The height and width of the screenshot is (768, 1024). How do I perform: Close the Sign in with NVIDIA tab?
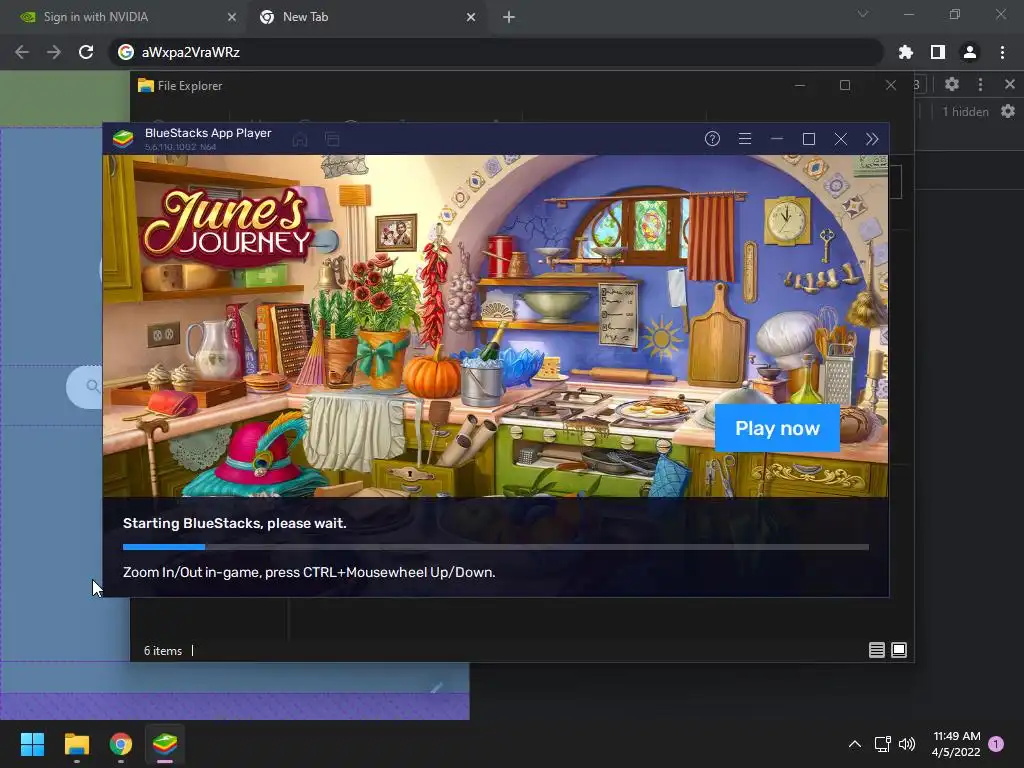pyautogui.click(x=232, y=17)
